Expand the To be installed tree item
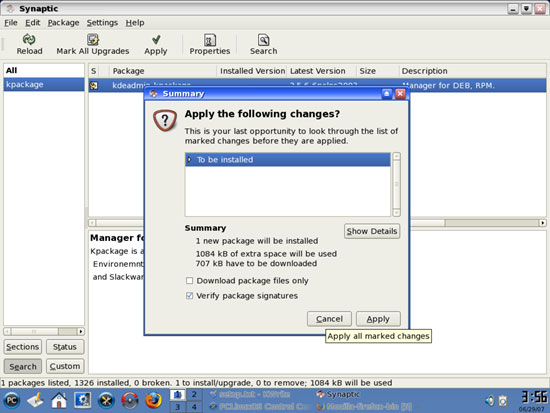This screenshot has width=550, height=413. (189, 160)
